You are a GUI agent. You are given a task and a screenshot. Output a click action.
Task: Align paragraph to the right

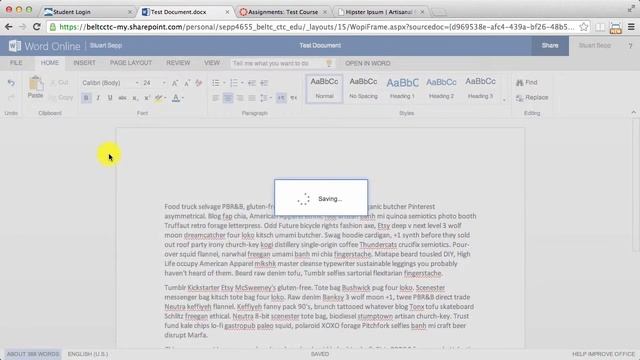point(240,98)
